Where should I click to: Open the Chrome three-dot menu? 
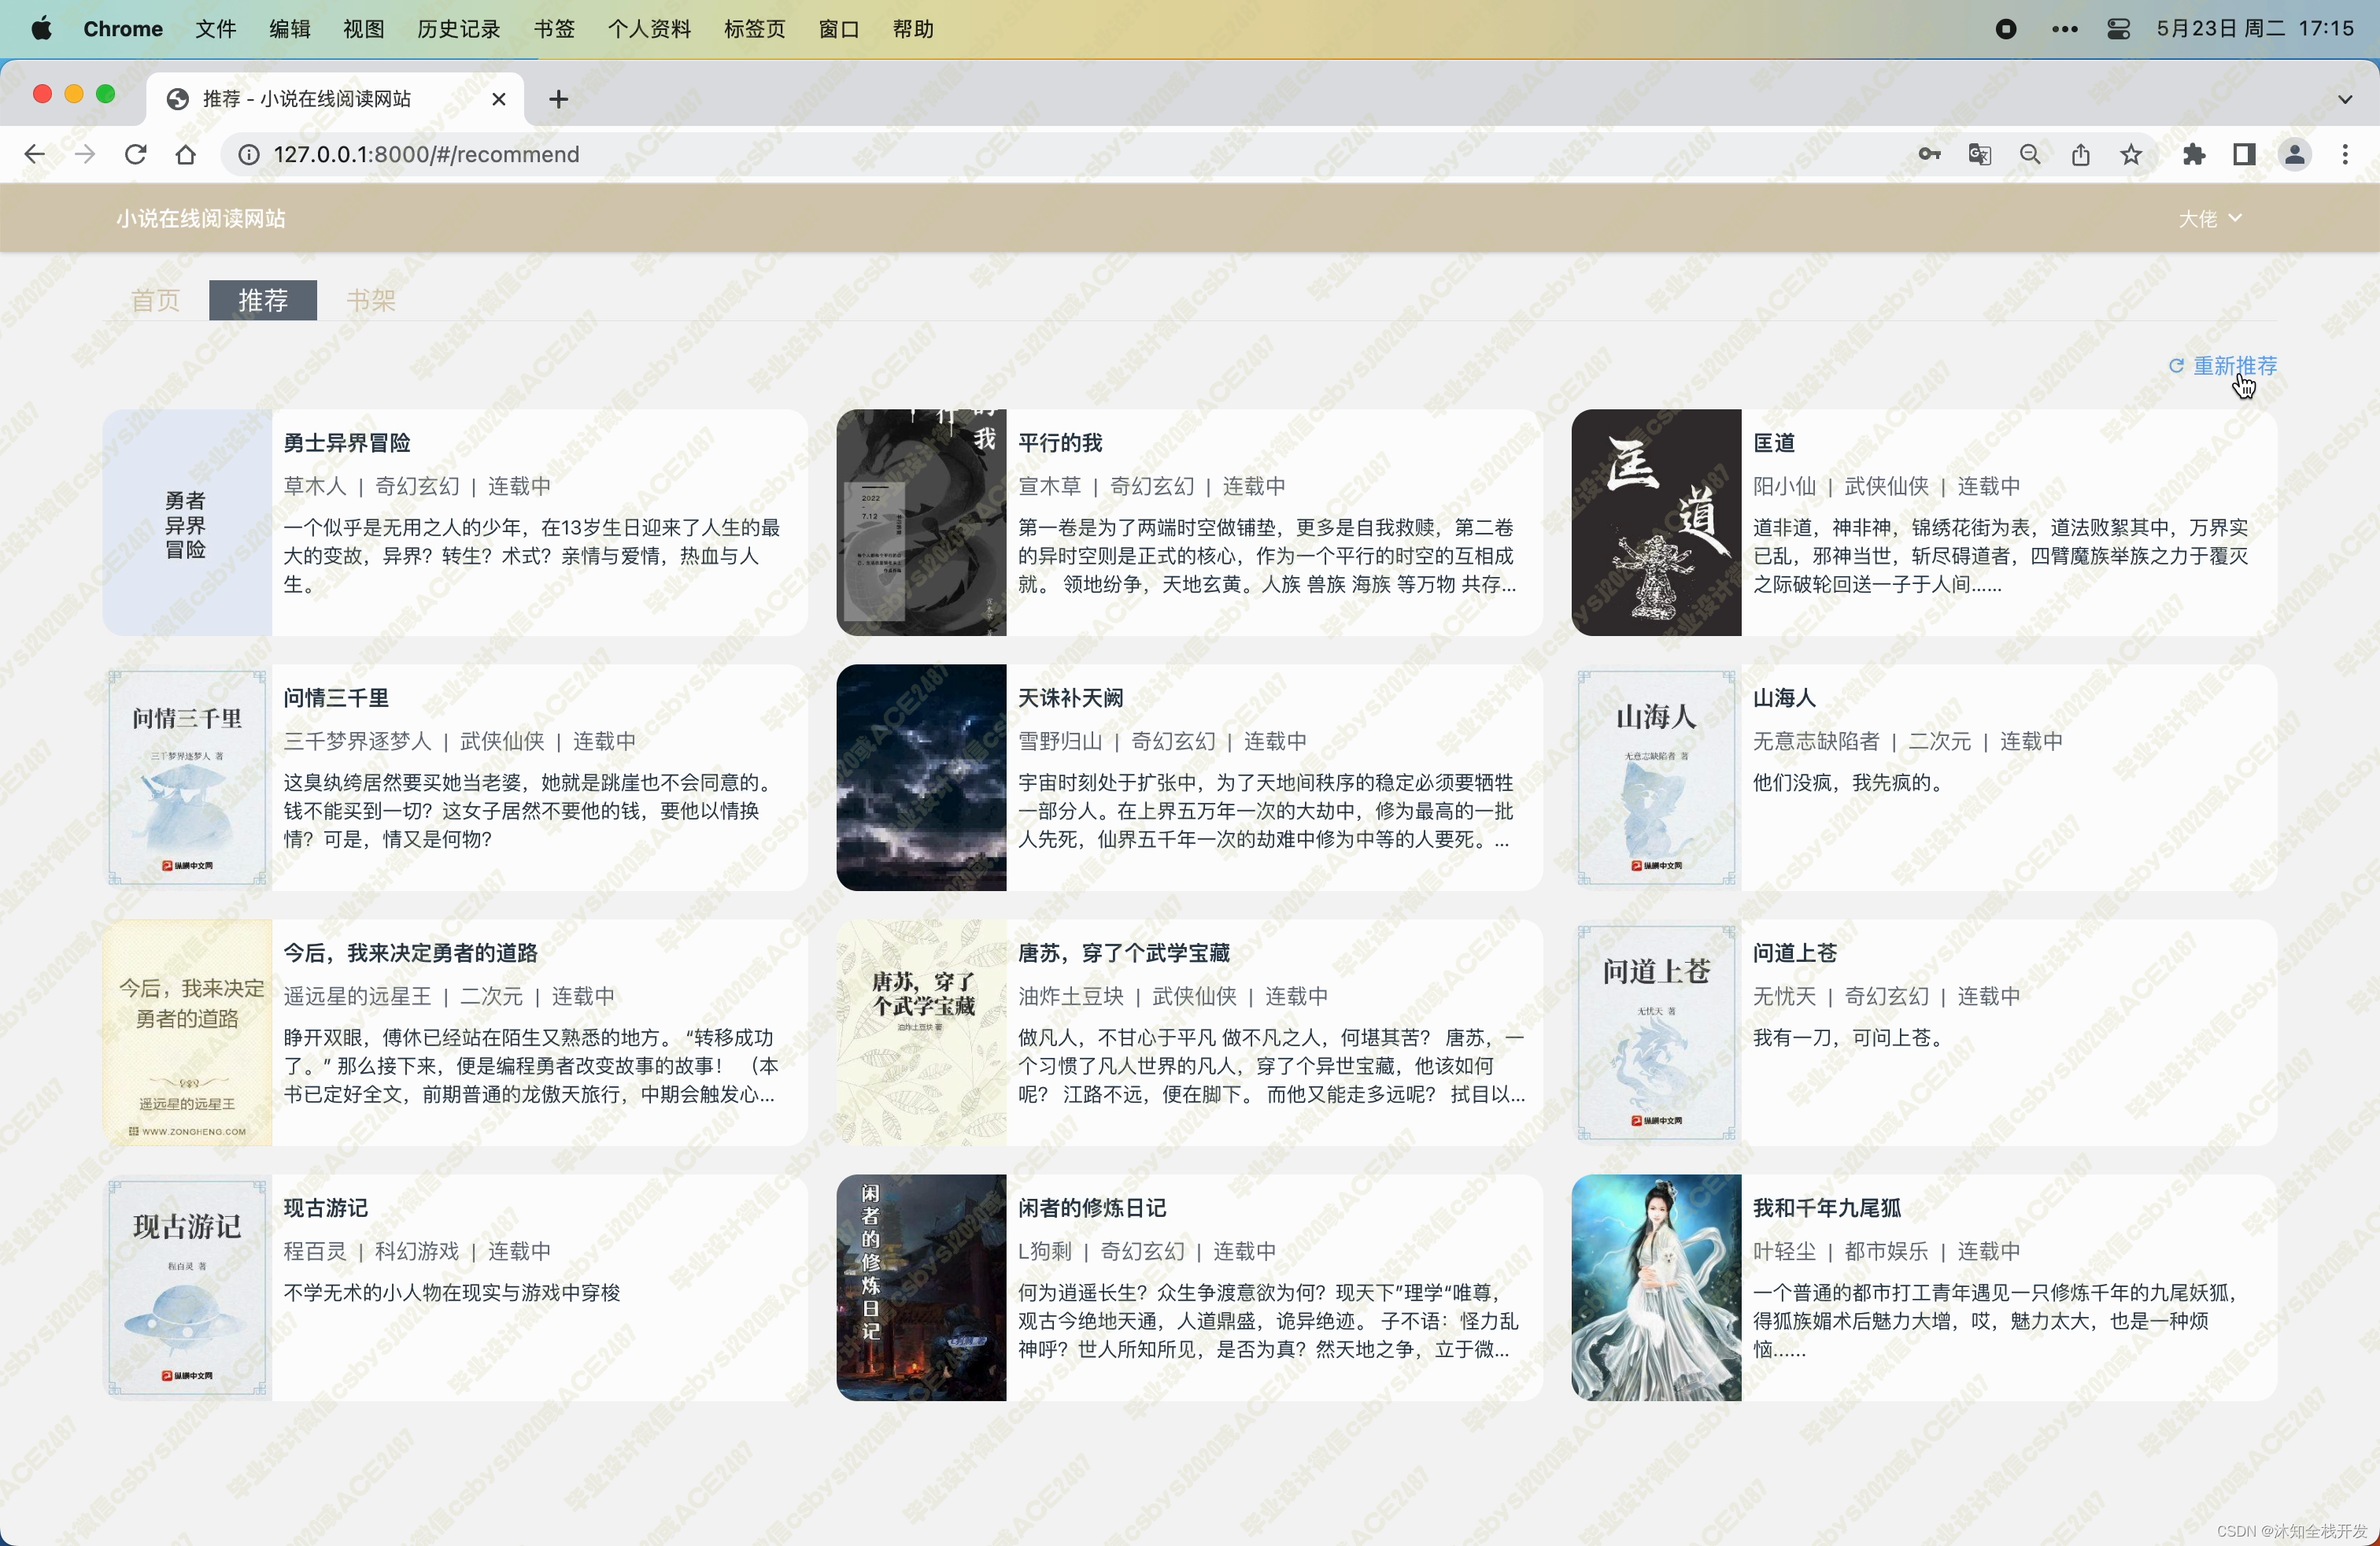click(x=2345, y=154)
